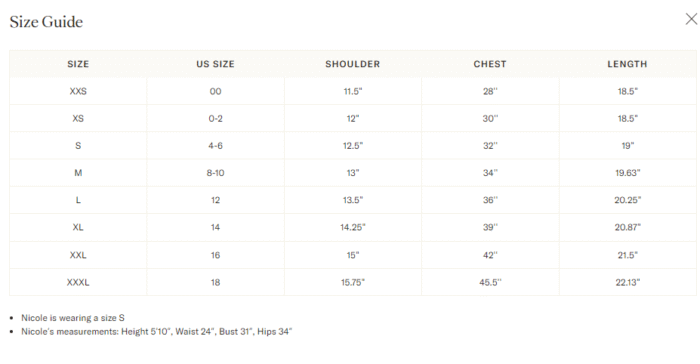Click the LENGTH column header
Image resolution: width=700 pixels, height=364 pixels.
tap(627, 64)
